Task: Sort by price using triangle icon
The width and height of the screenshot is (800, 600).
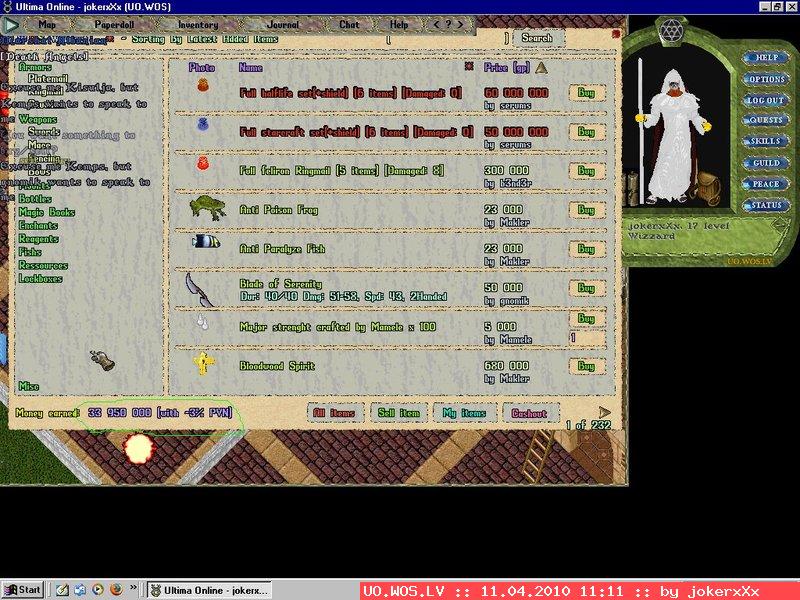Action: click(541, 67)
